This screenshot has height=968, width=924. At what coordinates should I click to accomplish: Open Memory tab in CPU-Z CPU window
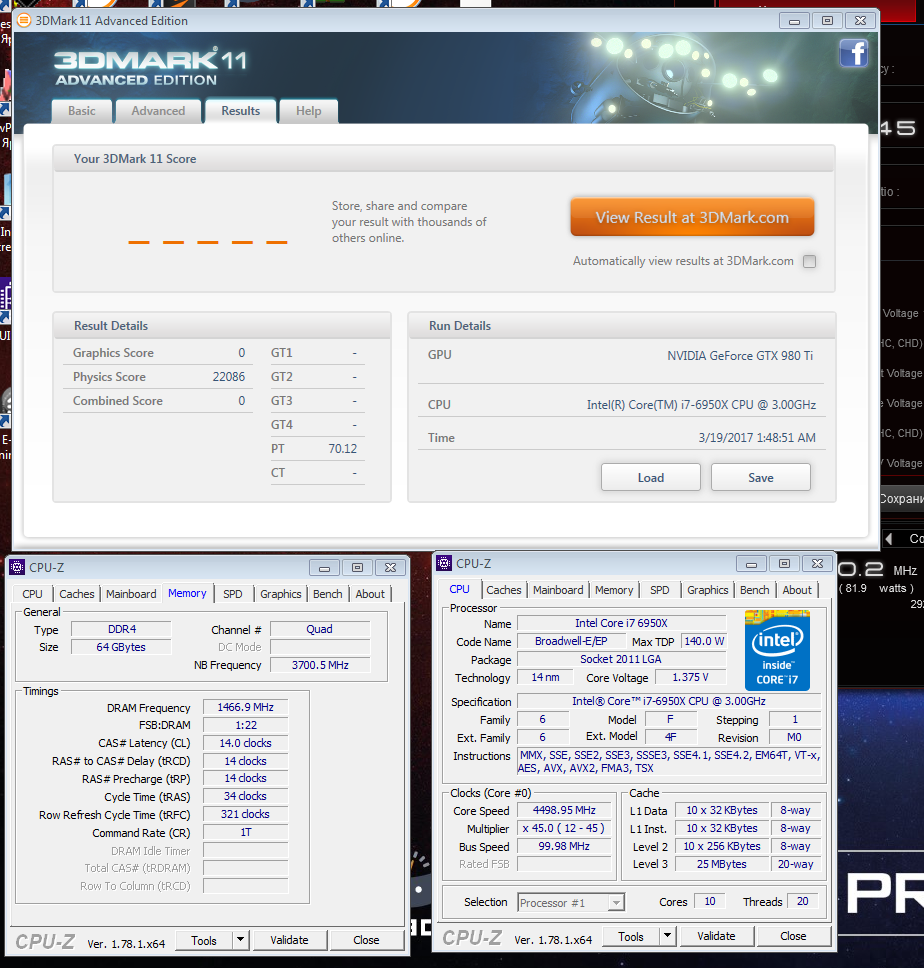pos(614,590)
